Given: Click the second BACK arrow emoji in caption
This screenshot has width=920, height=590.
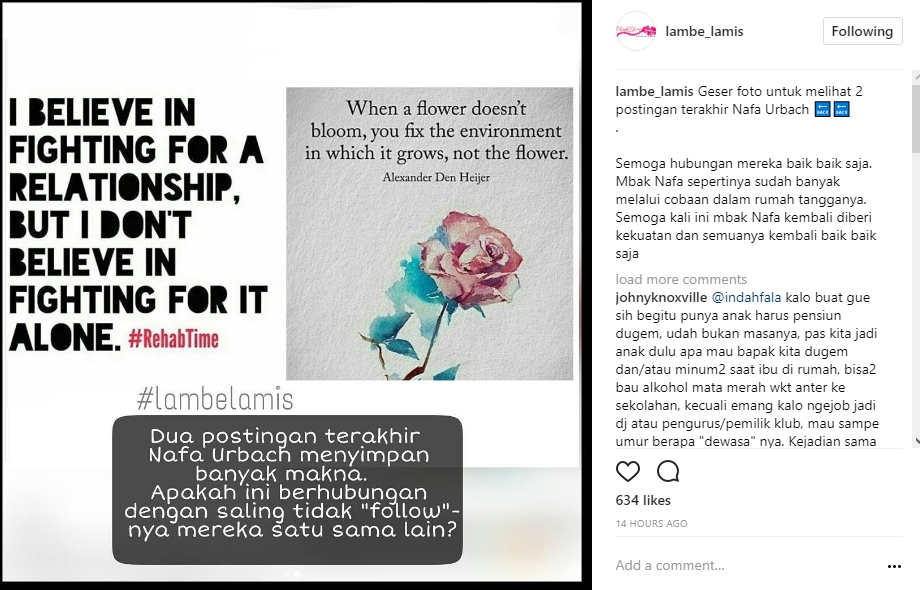Looking at the screenshot, I should point(841,110).
